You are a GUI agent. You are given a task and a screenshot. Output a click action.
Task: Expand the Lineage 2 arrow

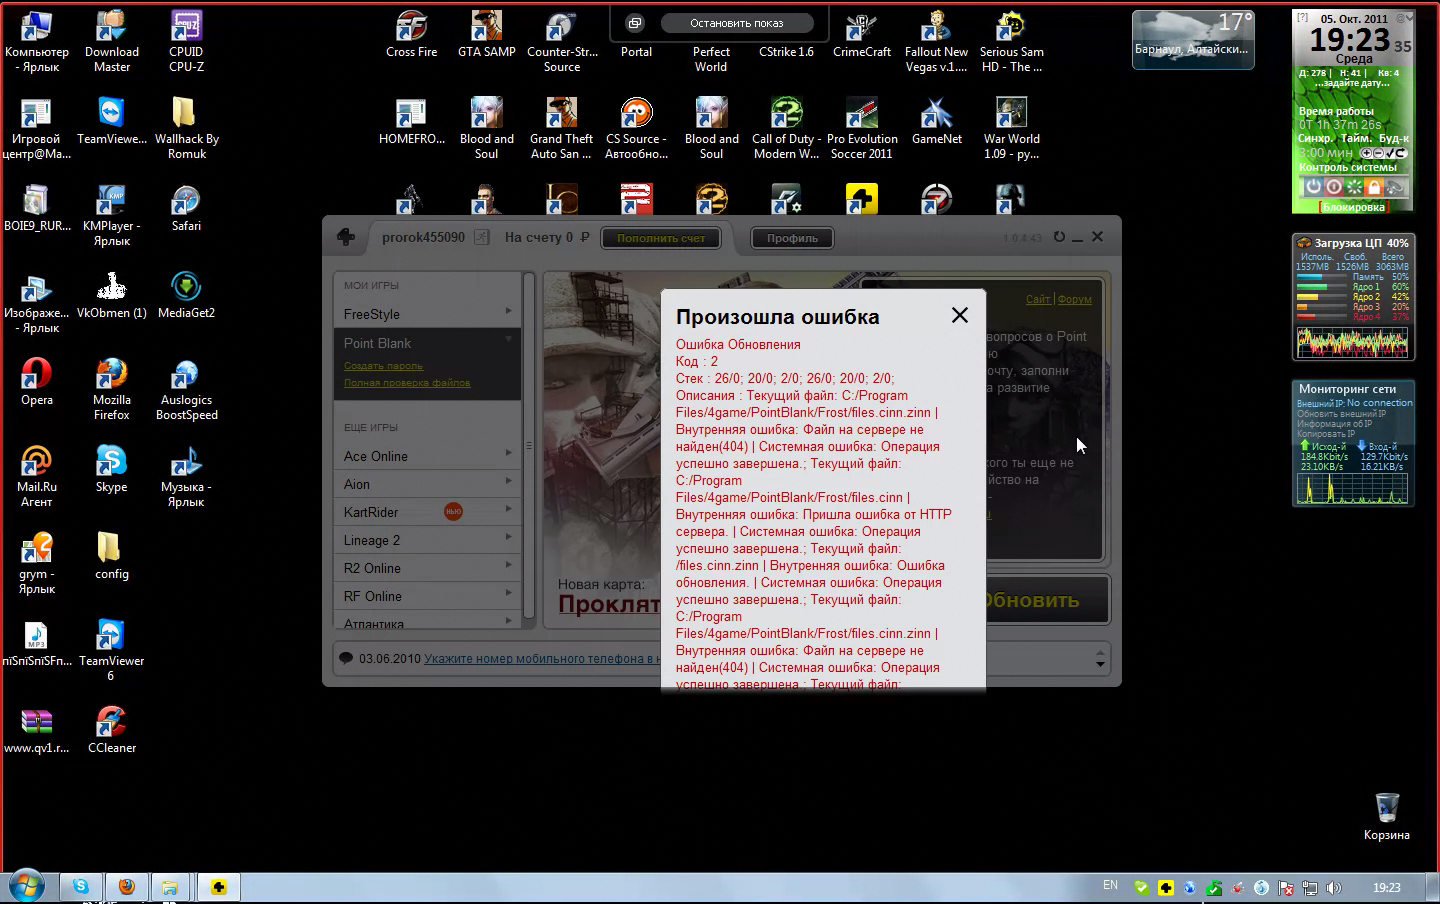click(509, 537)
